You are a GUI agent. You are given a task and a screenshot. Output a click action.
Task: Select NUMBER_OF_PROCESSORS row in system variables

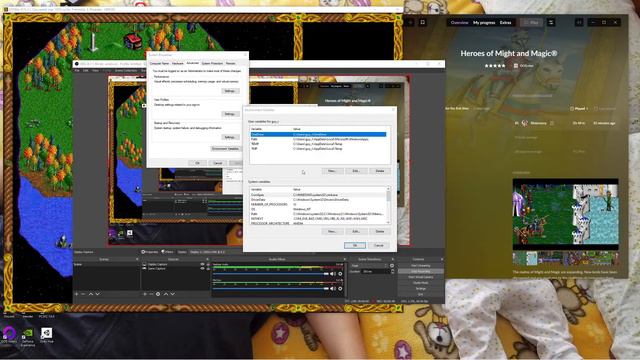[x=318, y=204]
